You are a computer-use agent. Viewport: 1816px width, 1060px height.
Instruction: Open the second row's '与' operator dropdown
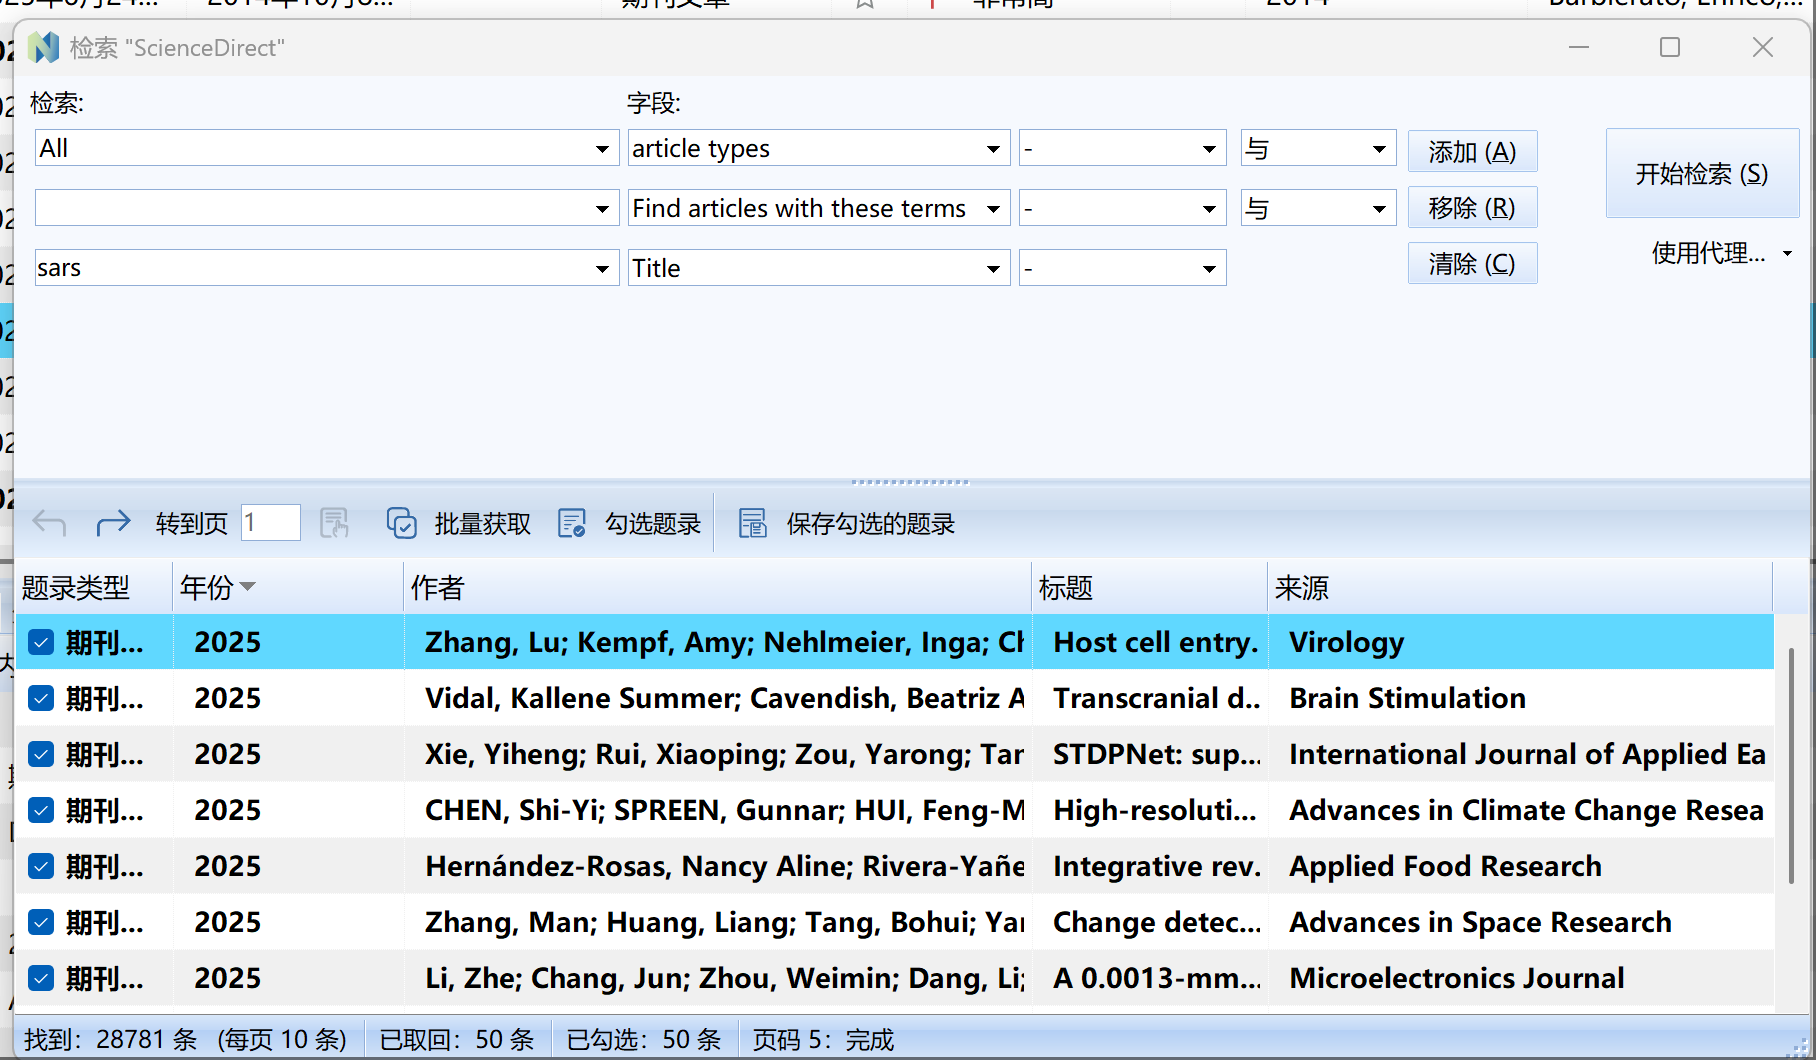pos(1379,209)
